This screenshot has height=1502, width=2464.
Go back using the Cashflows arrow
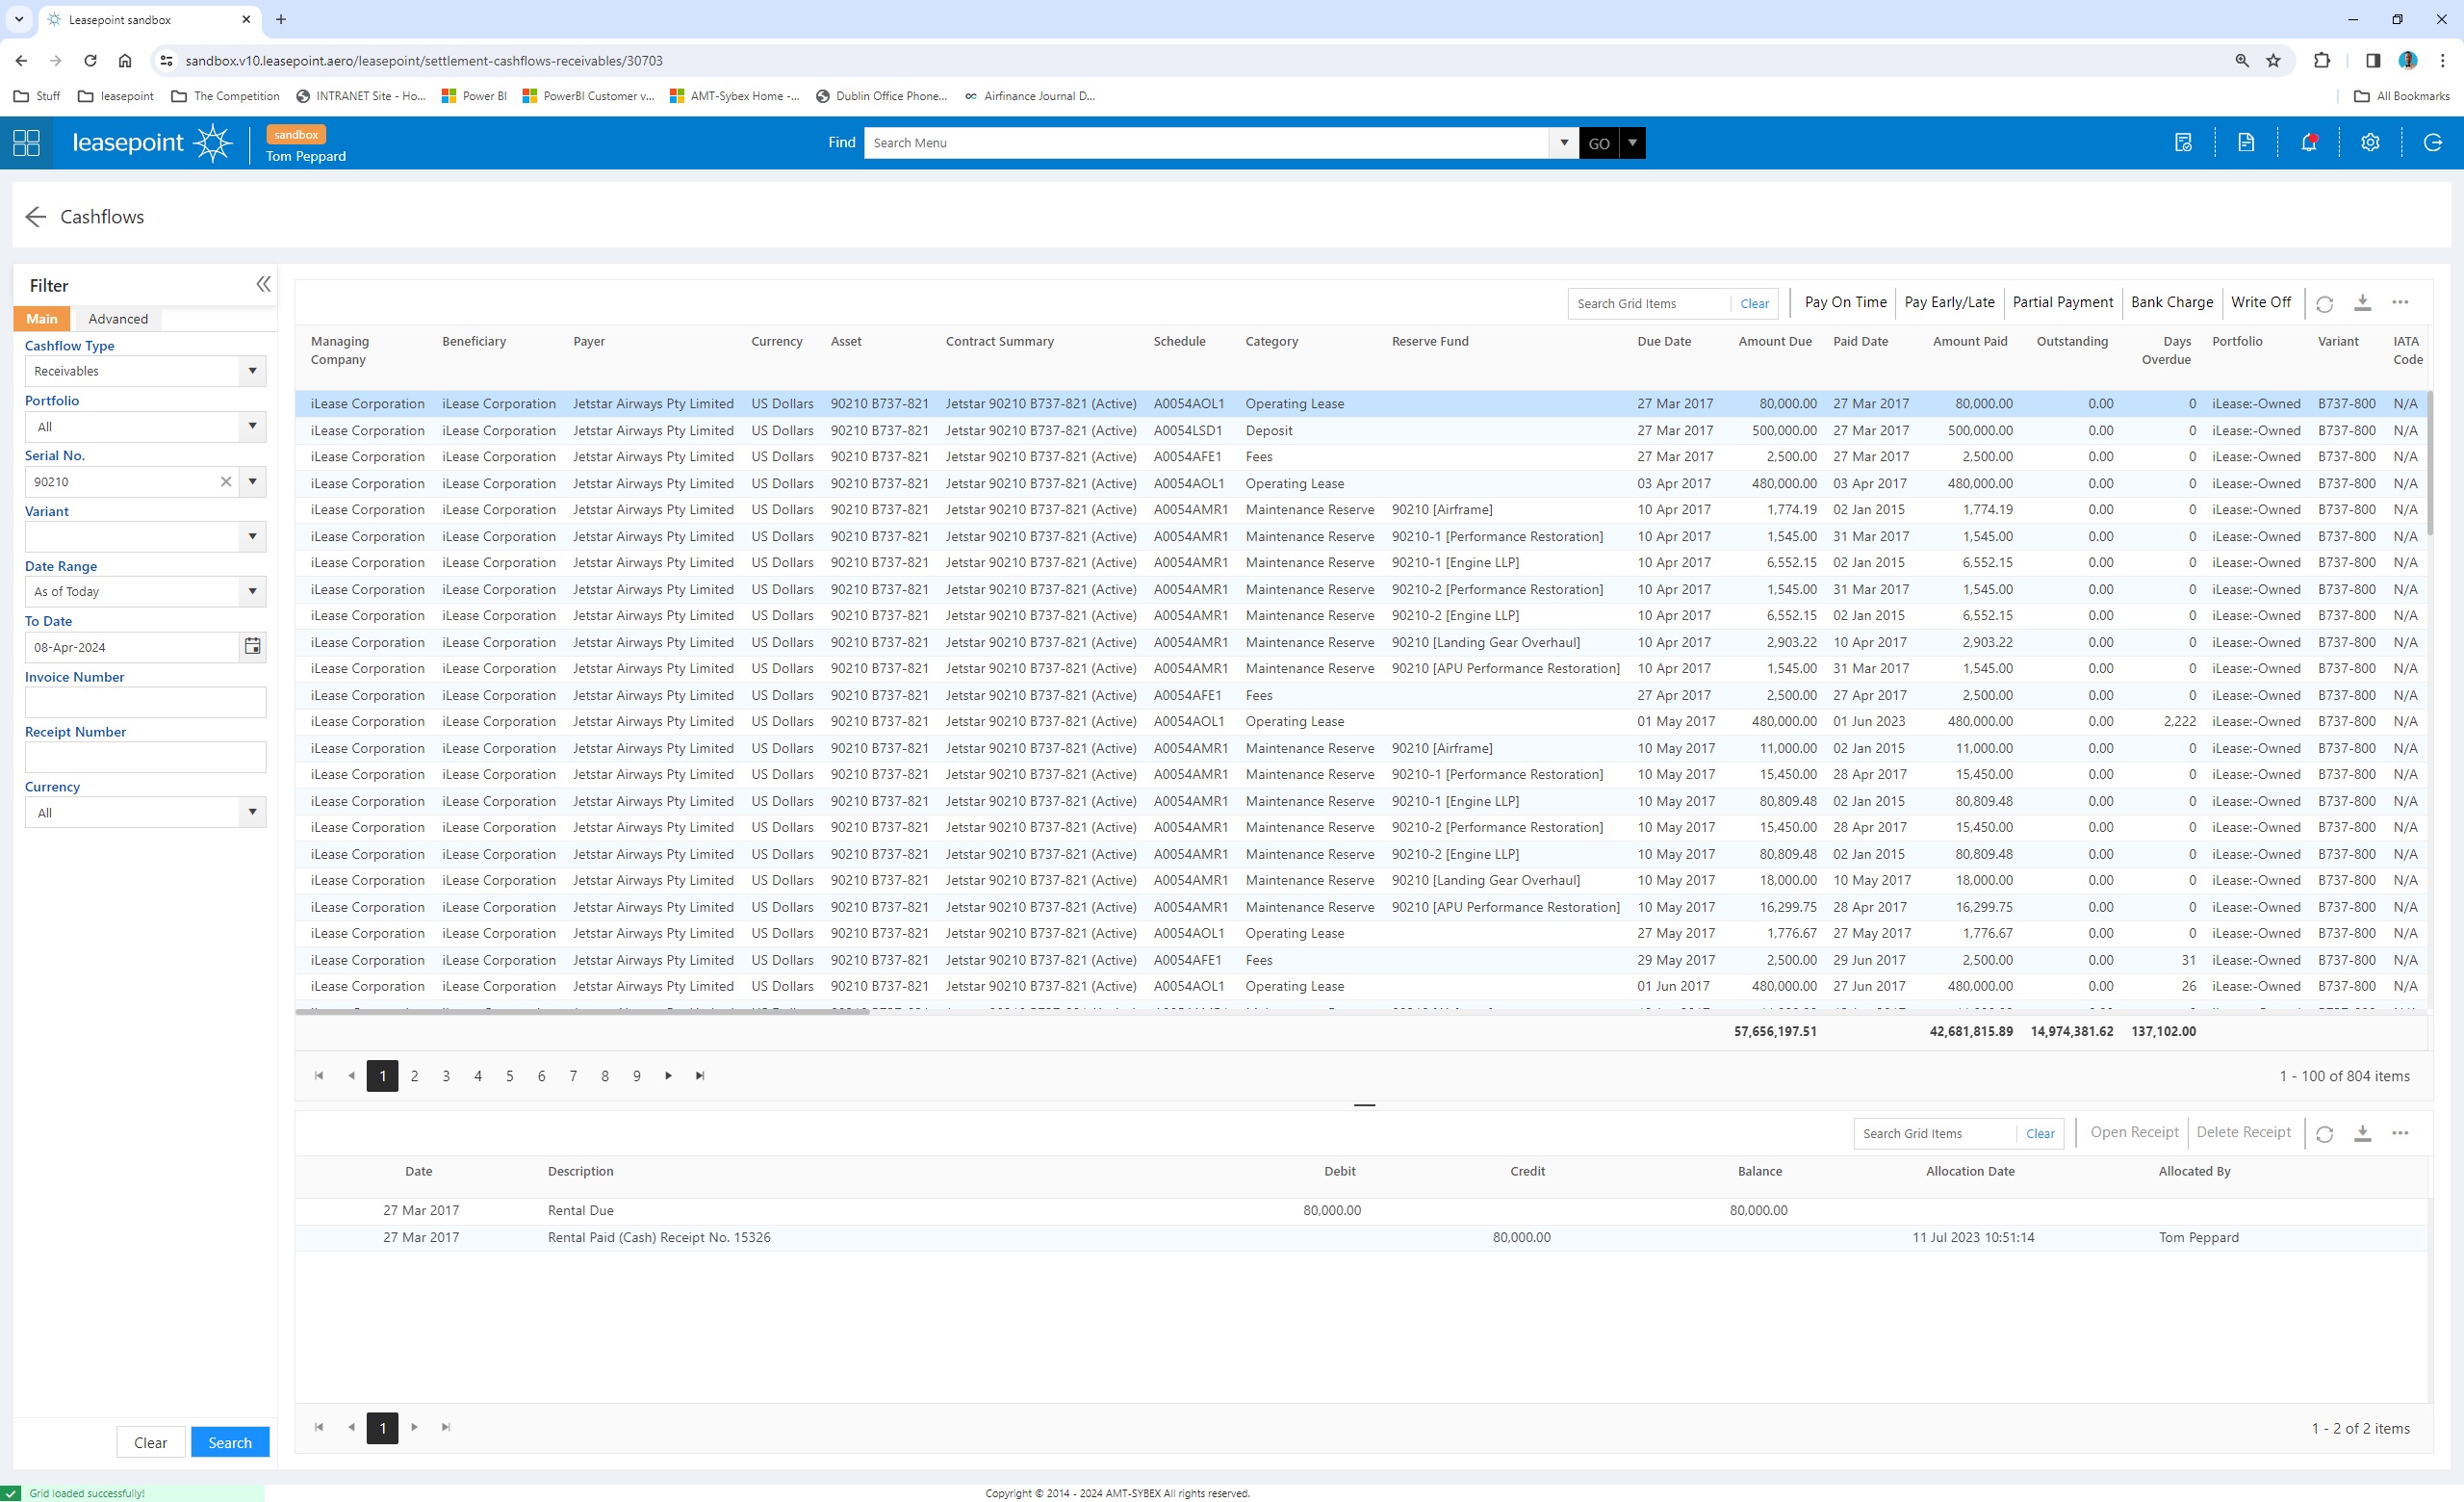click(x=36, y=217)
